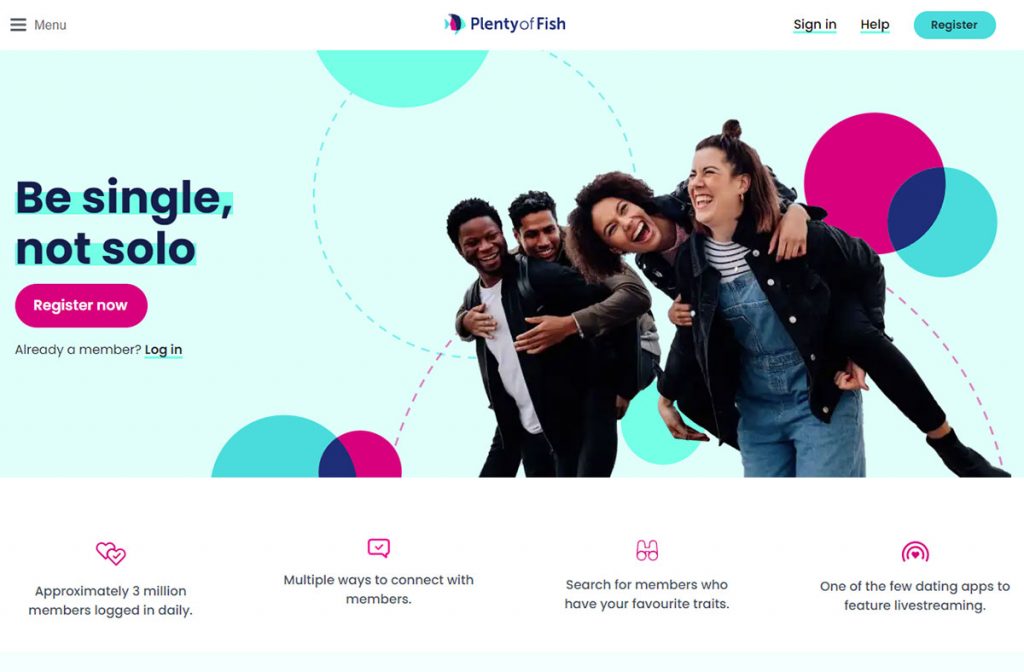
Task: Click 'Search for members' feature text
Action: point(647,594)
